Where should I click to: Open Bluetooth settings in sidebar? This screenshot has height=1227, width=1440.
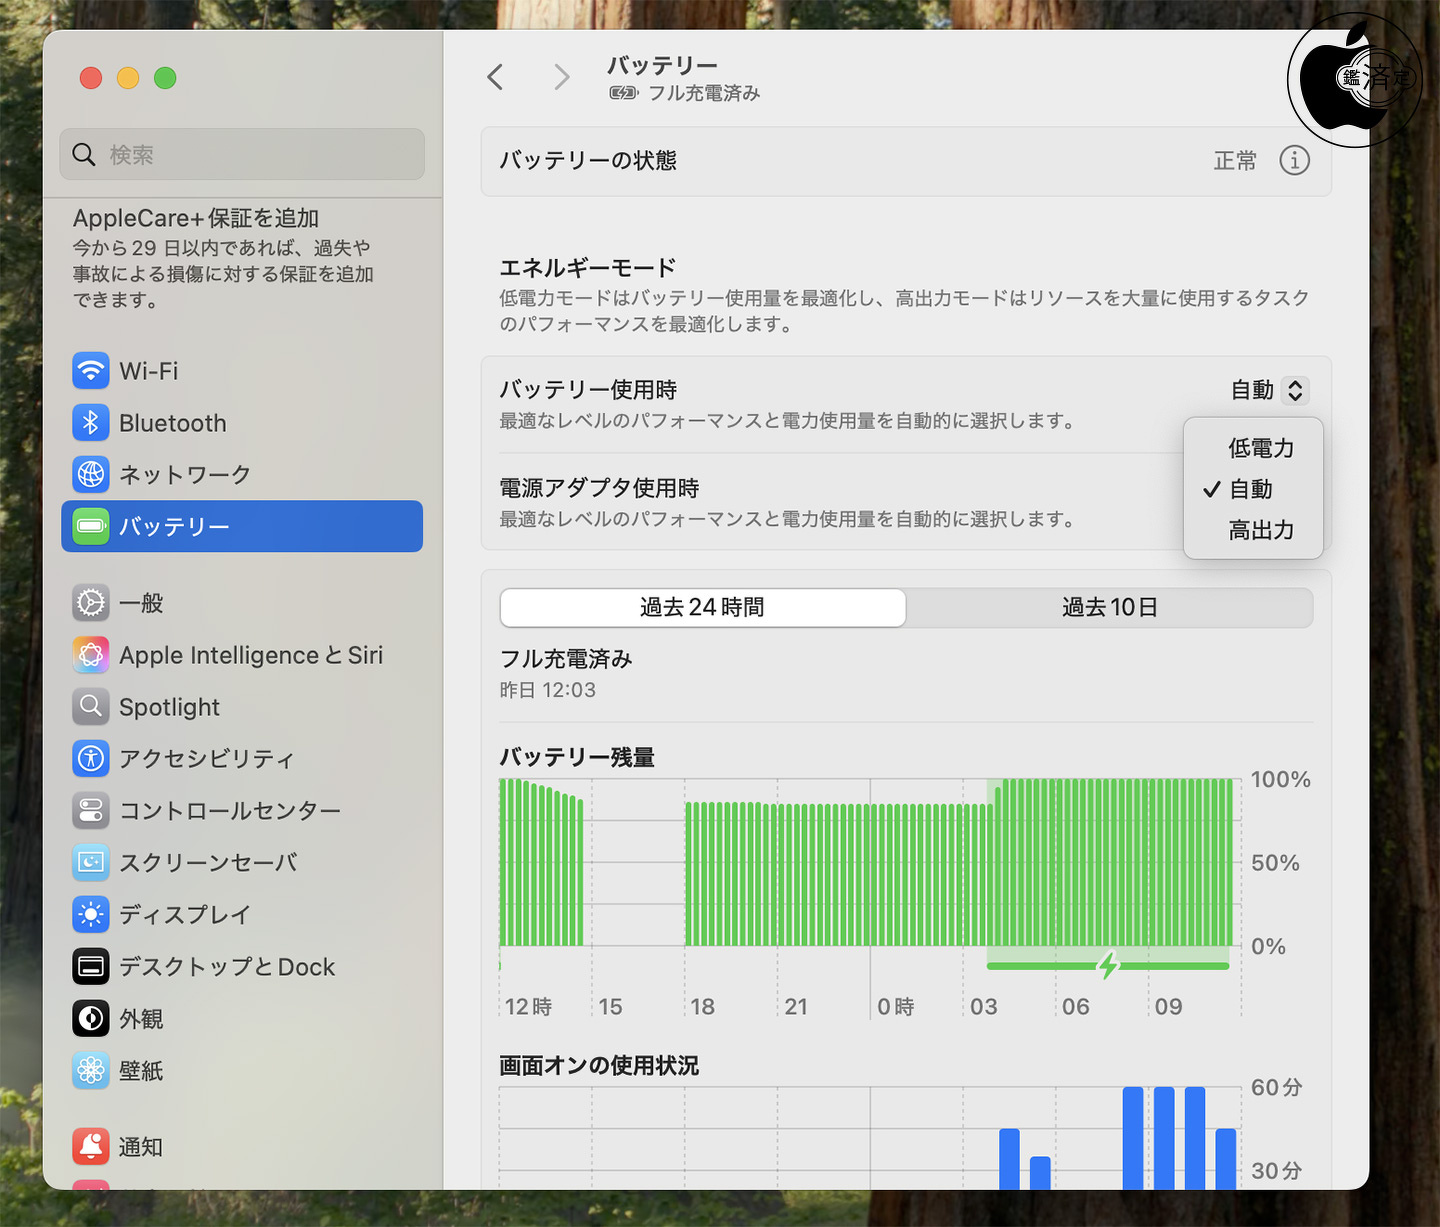pyautogui.click(x=172, y=423)
